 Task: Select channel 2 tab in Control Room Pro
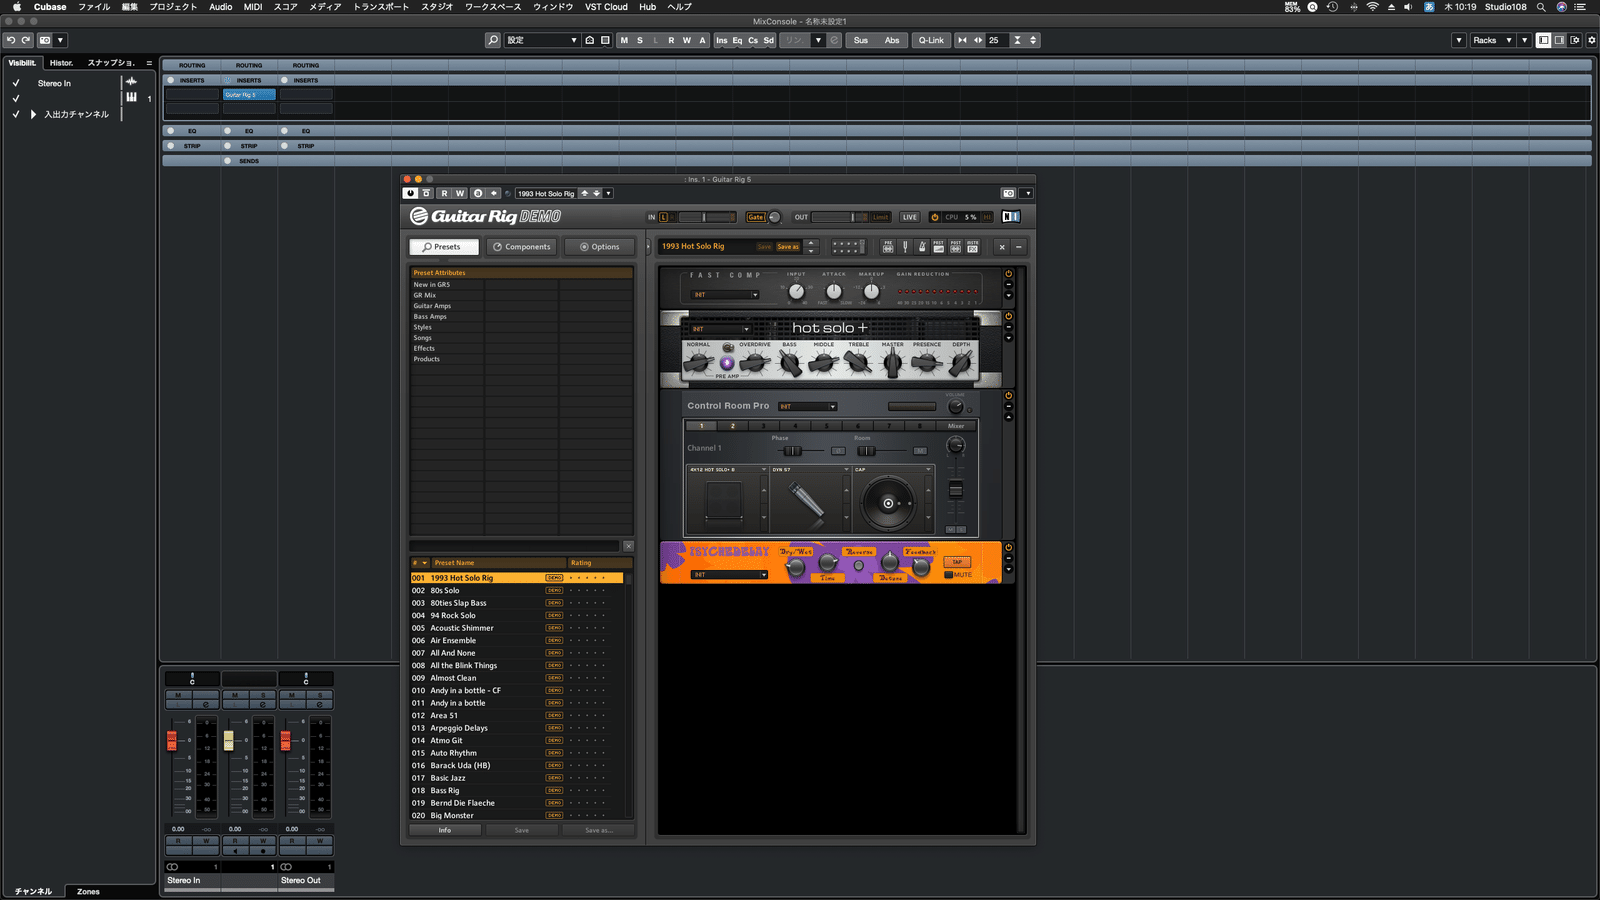[732, 426]
